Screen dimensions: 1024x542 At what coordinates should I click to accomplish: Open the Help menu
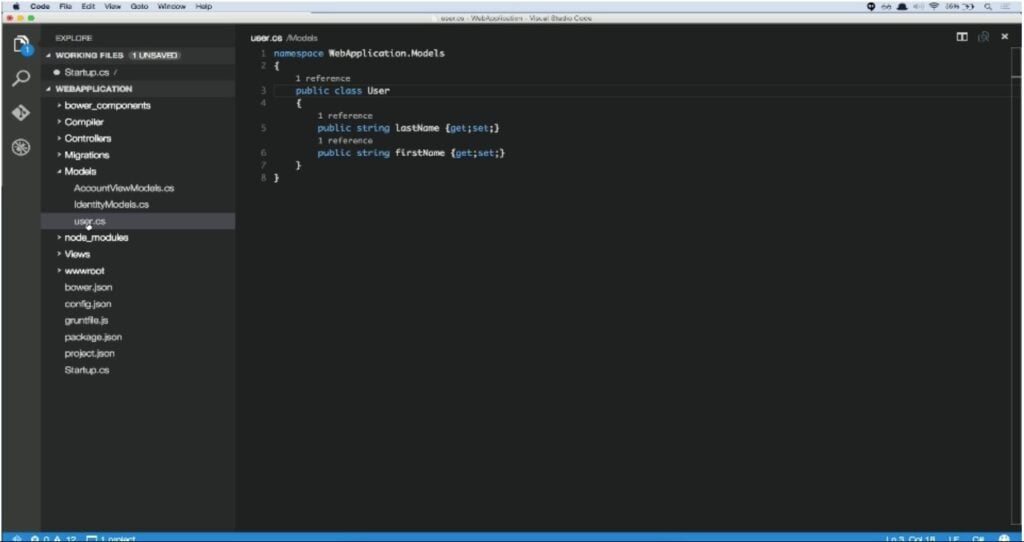(x=203, y=6)
